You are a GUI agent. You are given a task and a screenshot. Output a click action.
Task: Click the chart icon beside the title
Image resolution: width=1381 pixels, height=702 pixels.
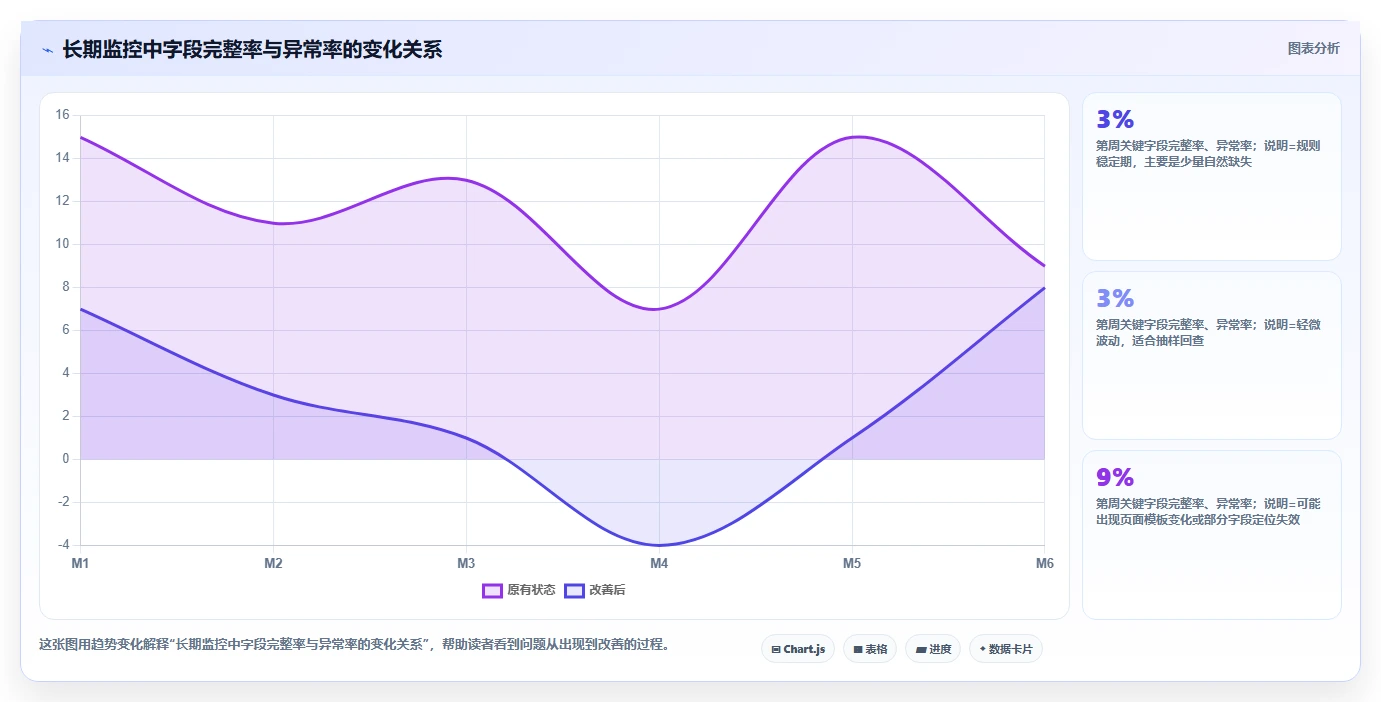pyautogui.click(x=47, y=50)
